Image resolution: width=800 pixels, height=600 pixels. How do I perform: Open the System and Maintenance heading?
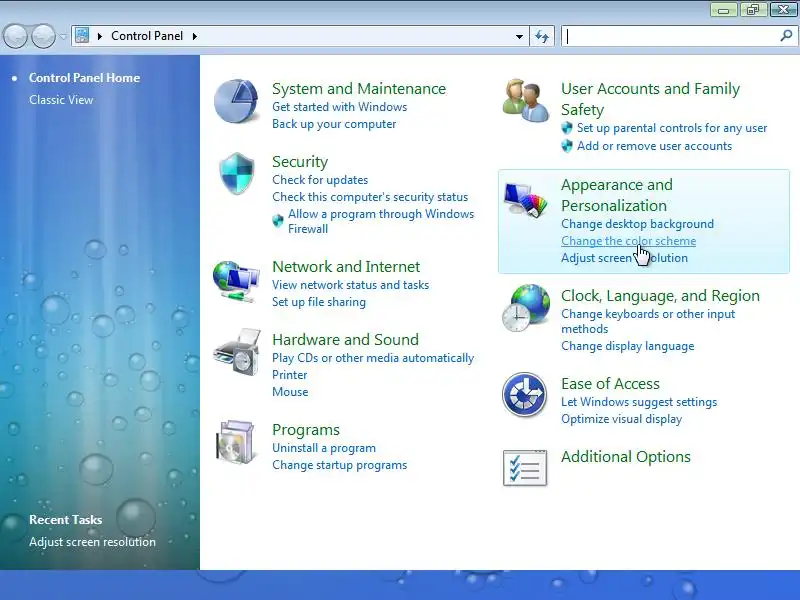click(x=359, y=88)
